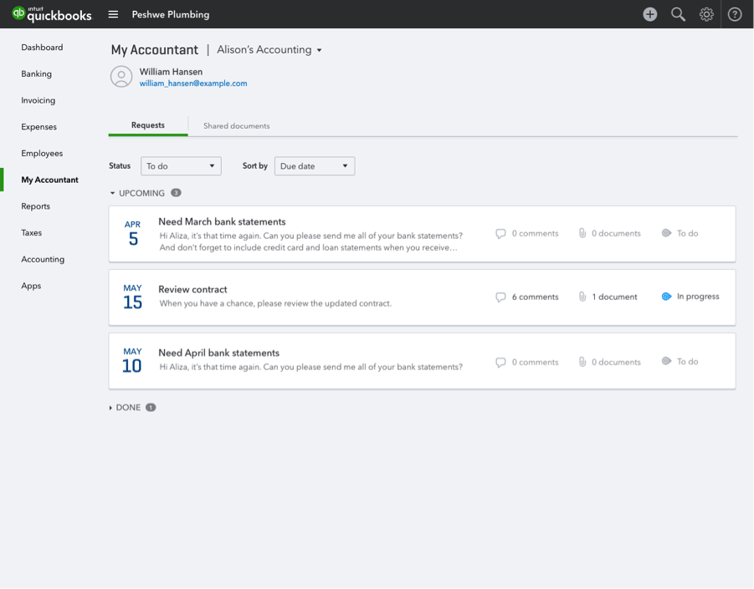Click 1 document on Review contract
754x589 pixels.
615,297
